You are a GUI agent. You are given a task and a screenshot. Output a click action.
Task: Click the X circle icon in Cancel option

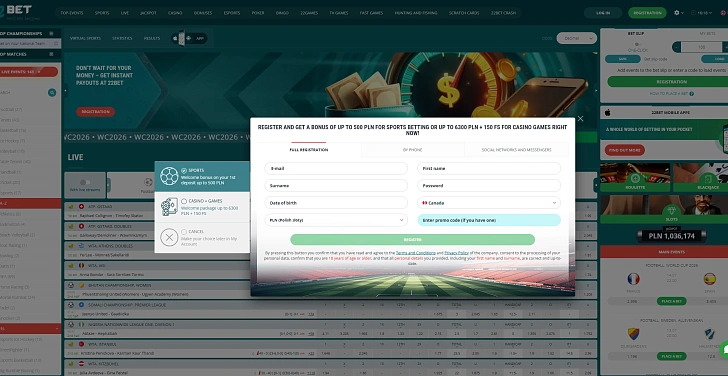[x=169, y=237]
